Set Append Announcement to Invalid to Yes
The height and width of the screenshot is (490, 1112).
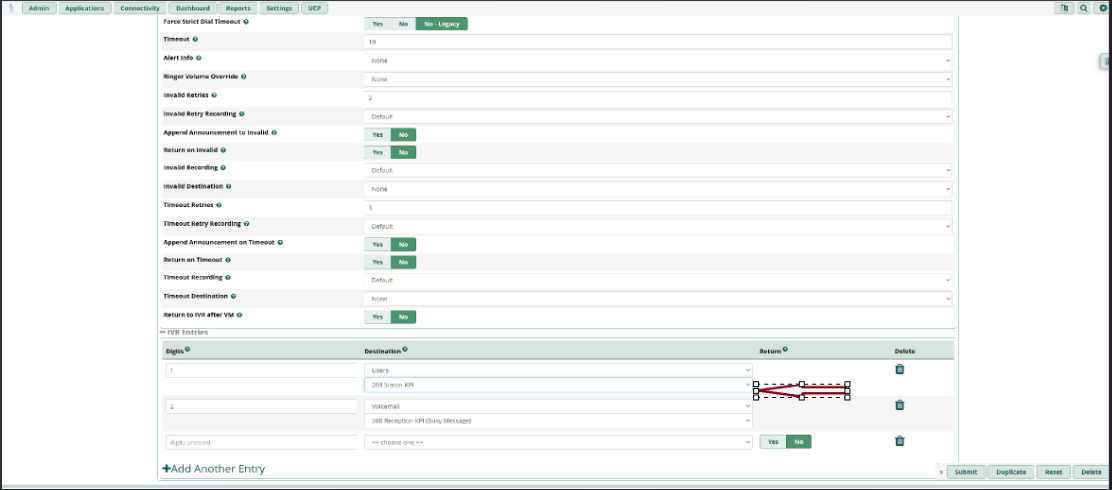click(x=377, y=134)
